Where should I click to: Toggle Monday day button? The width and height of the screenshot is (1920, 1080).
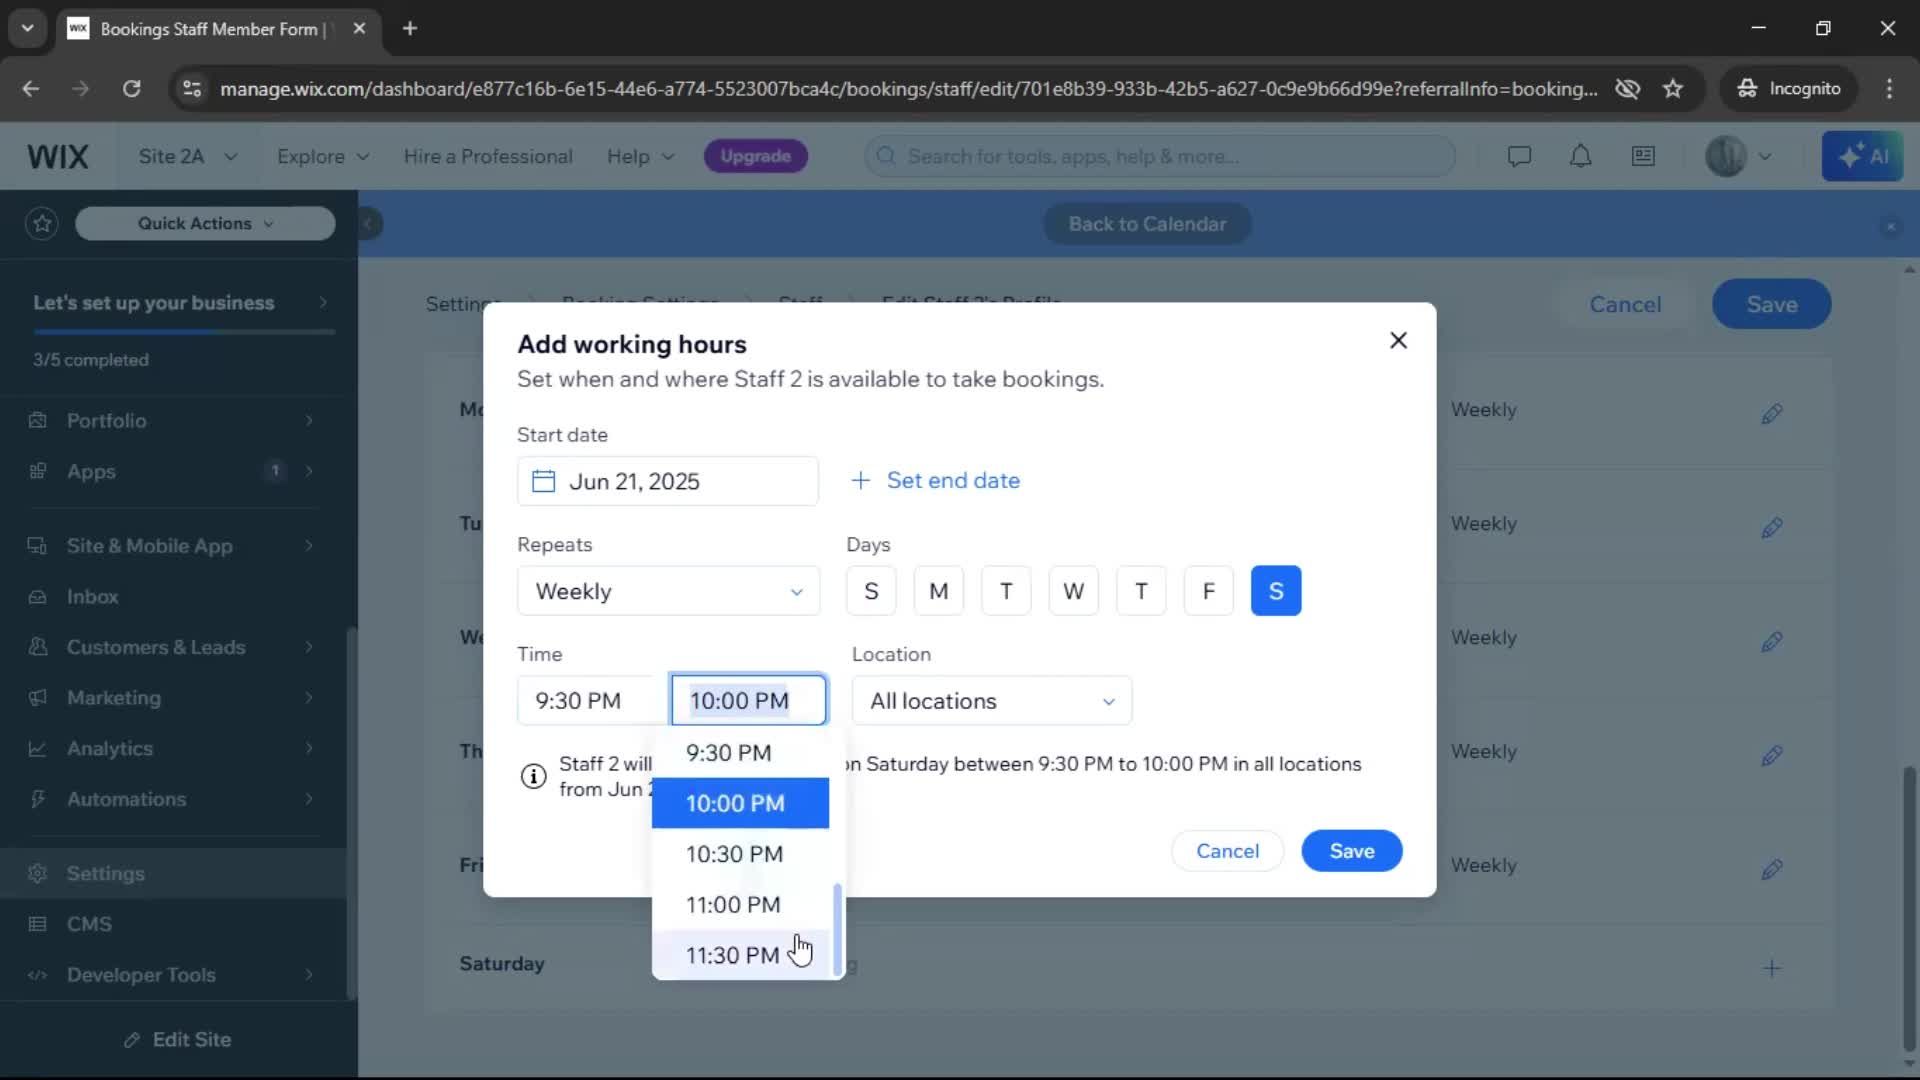pos(938,591)
